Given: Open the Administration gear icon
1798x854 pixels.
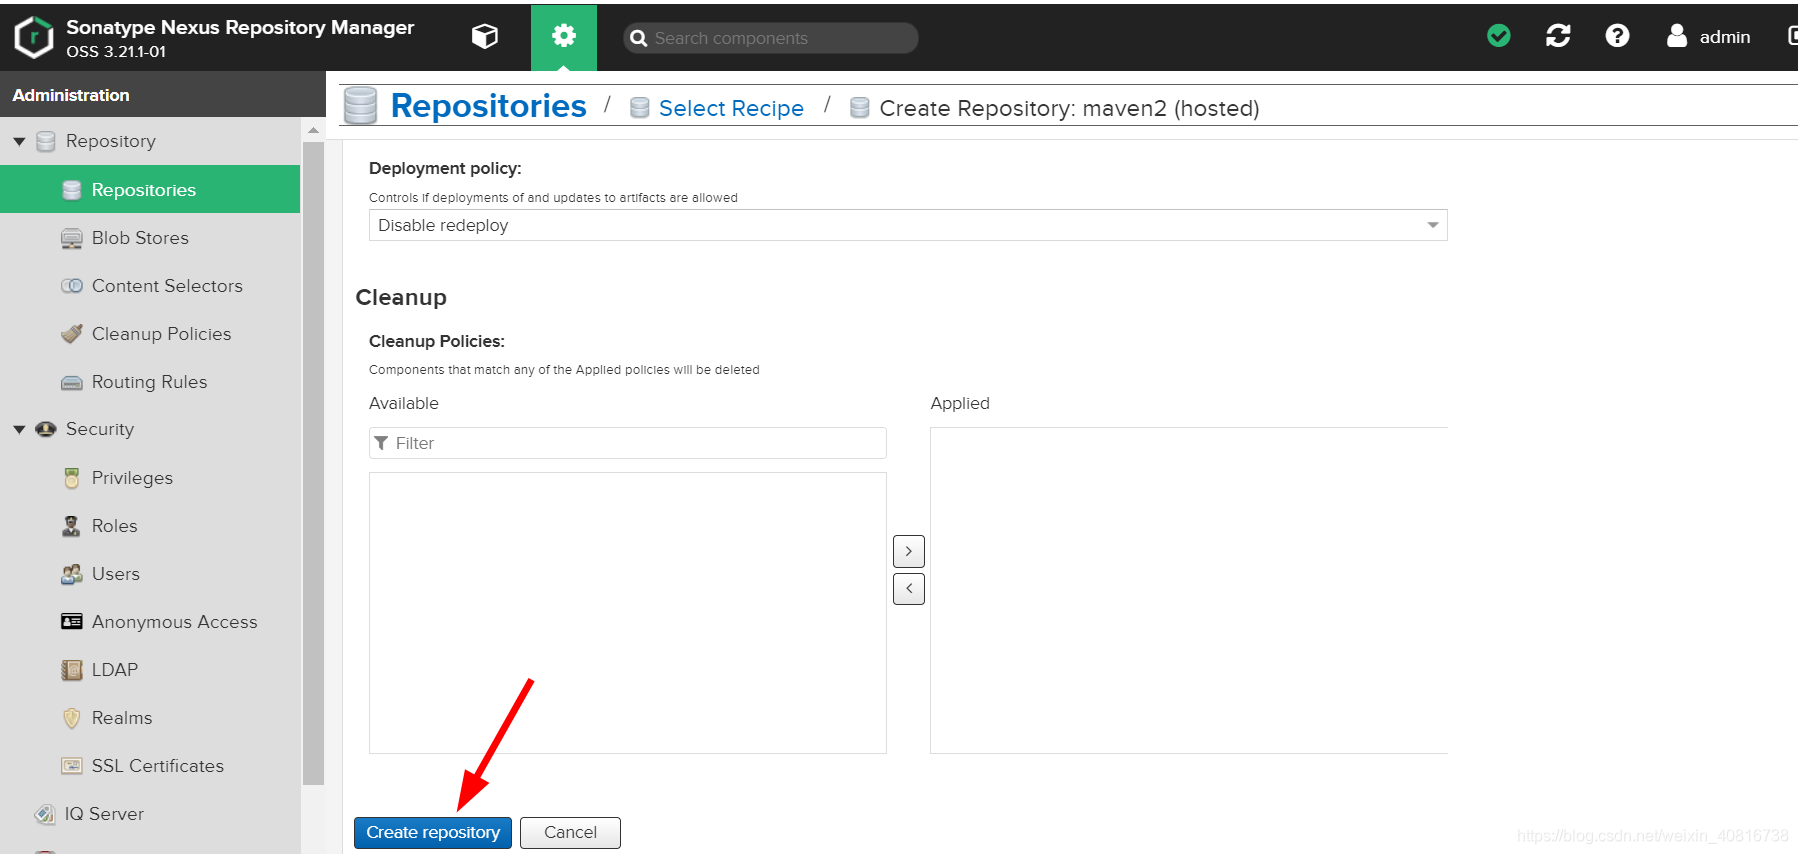Looking at the screenshot, I should 564,37.
